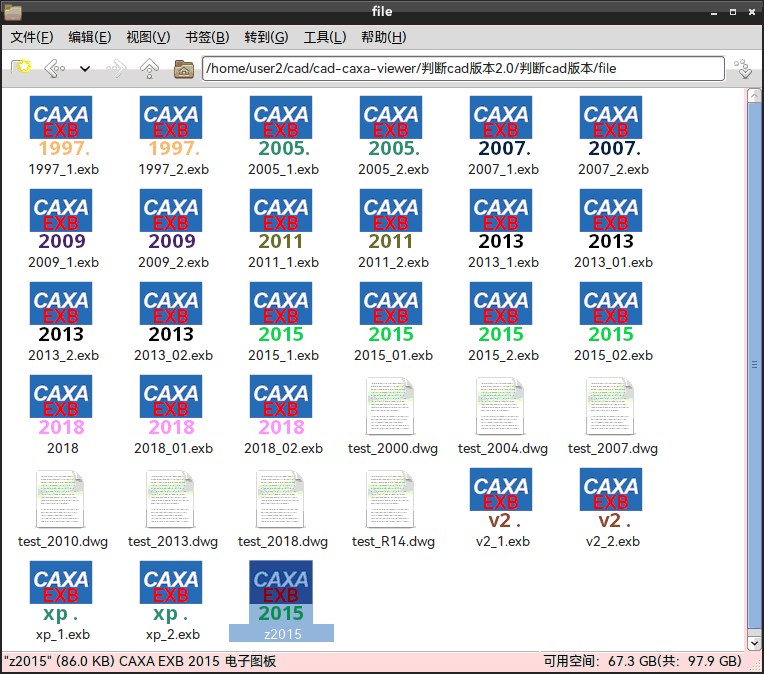Viewport: 764px width, 674px height.
Task: Click the go-to-path button right of address bar
Action: (x=742, y=68)
